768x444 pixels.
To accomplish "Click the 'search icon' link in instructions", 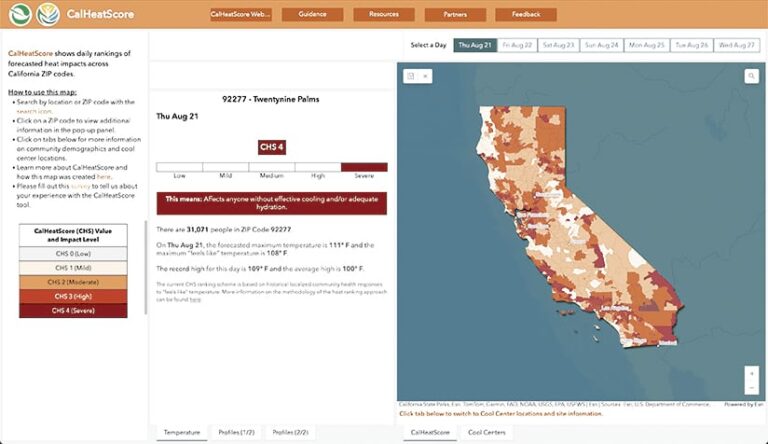I will click(x=34, y=111).
